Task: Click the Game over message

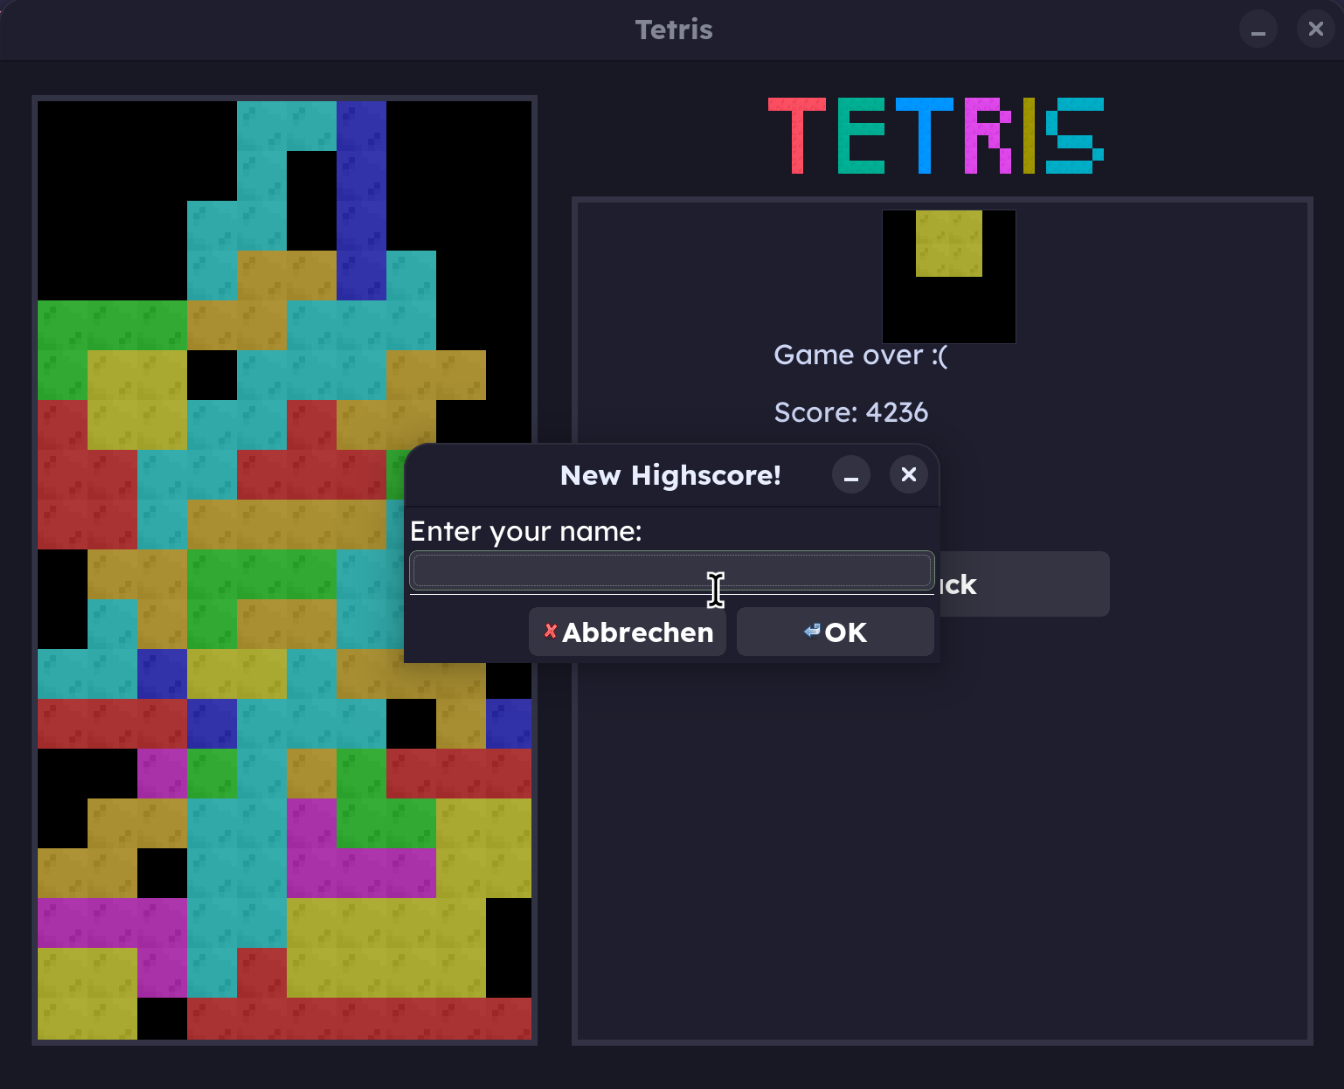Action: 861,355
